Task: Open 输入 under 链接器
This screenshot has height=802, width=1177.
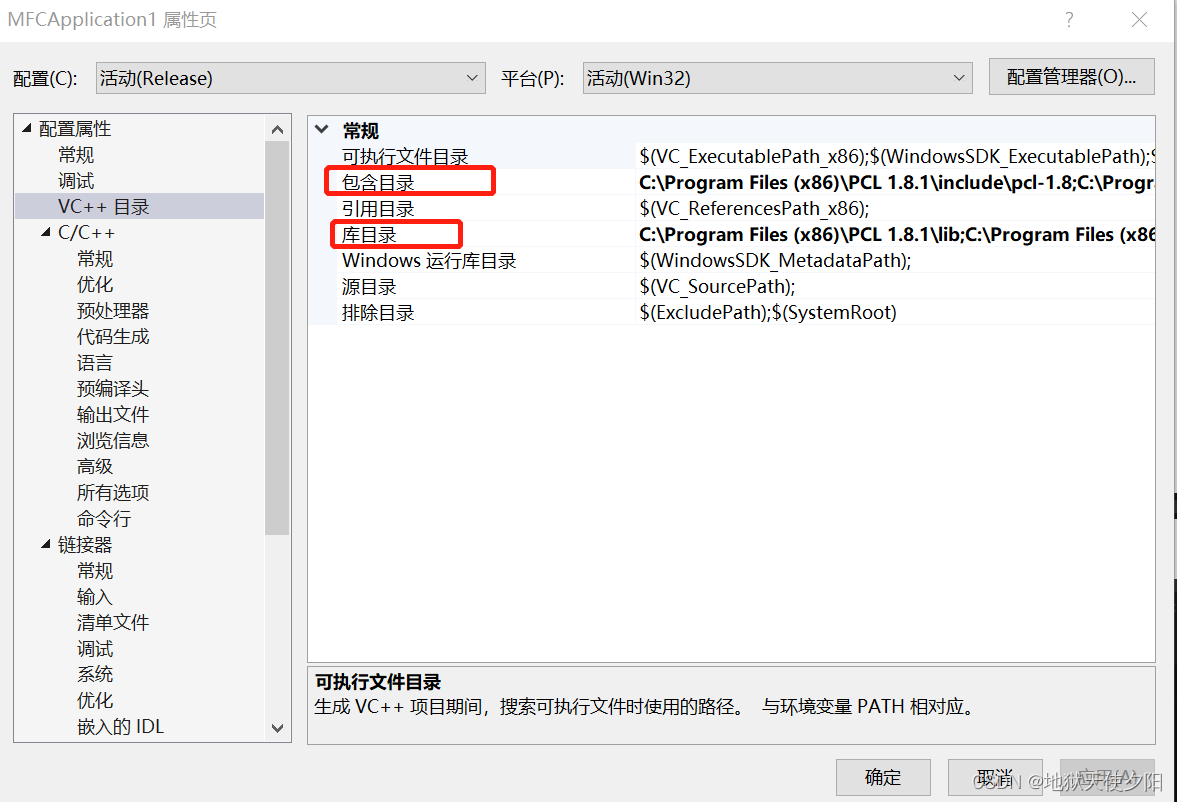Action: [94, 596]
